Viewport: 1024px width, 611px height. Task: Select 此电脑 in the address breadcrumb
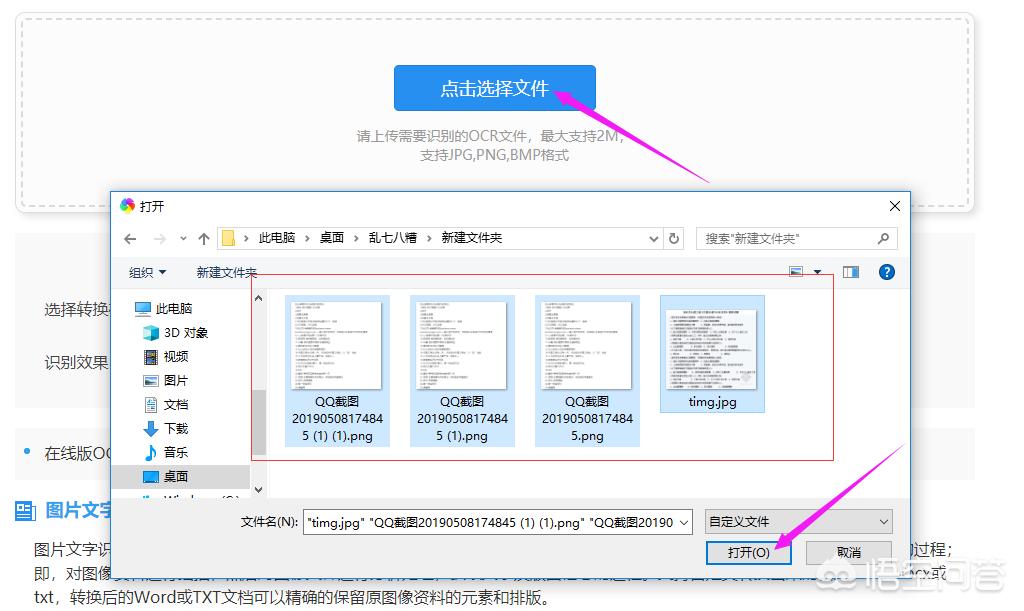pyautogui.click(x=277, y=238)
